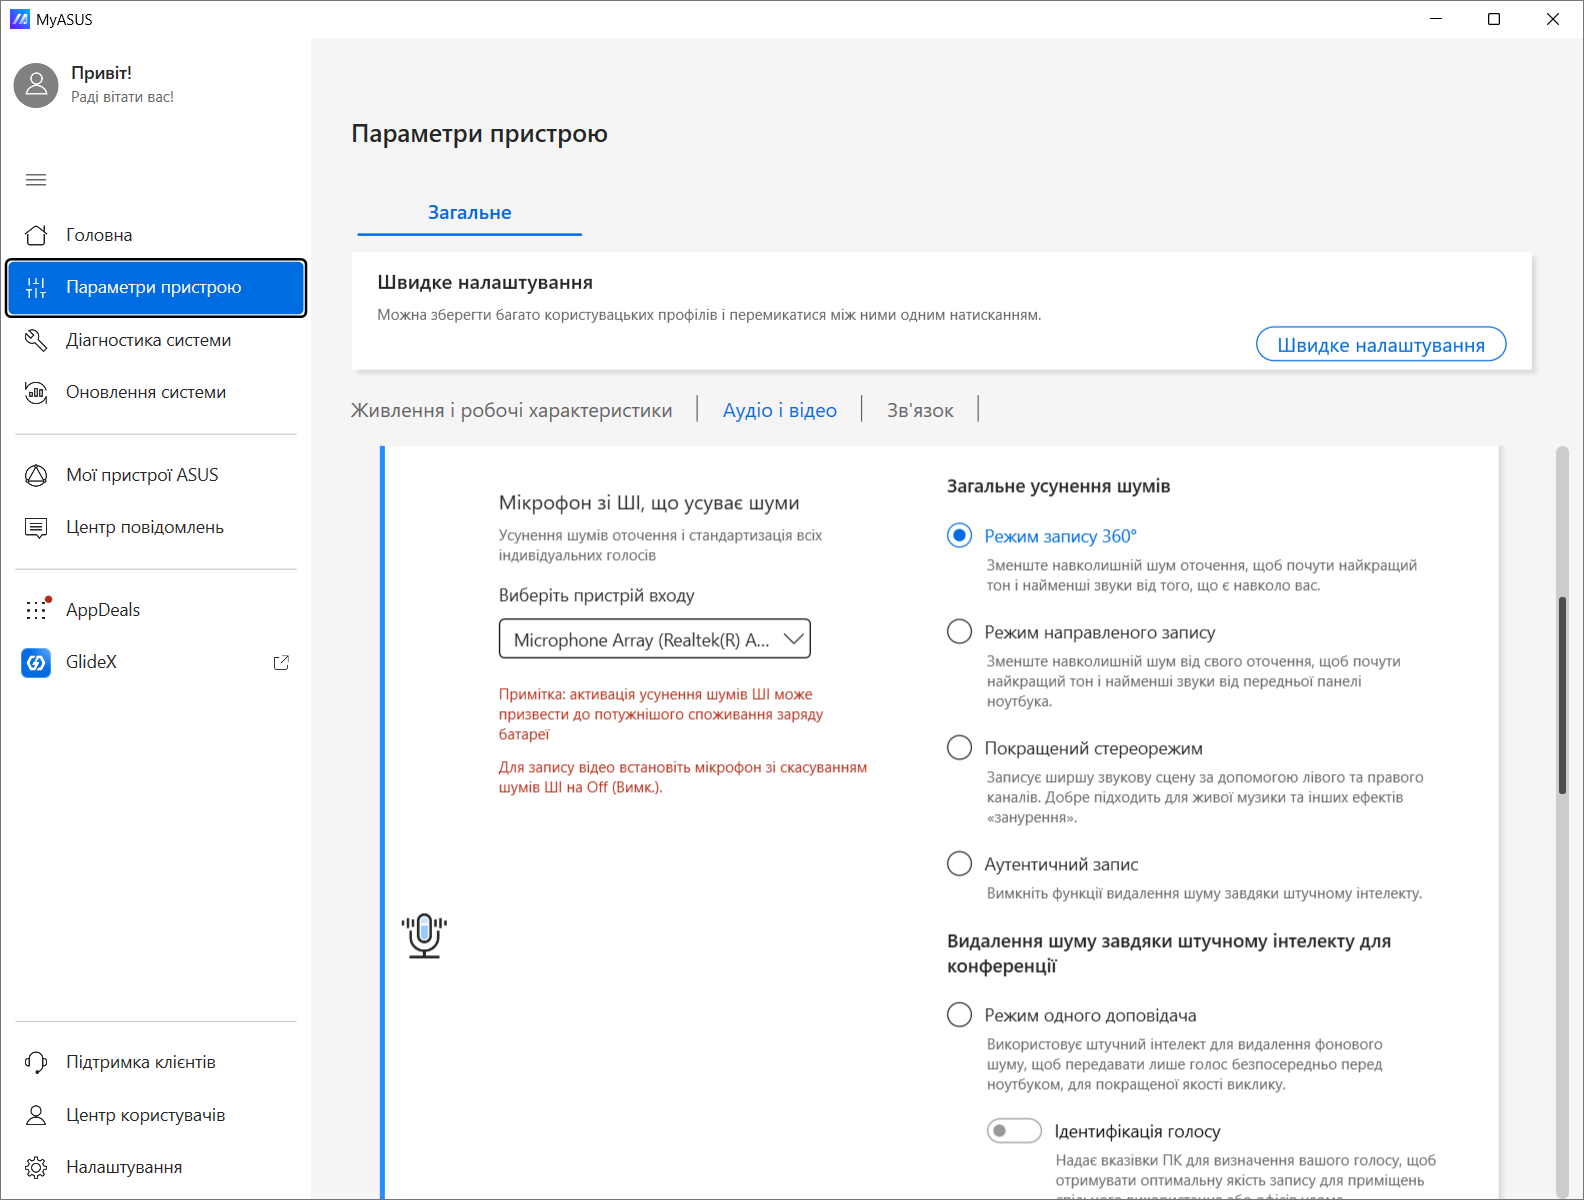Select Покращений стереорежим radio button
This screenshot has height=1200, width=1584.
pyautogui.click(x=959, y=748)
